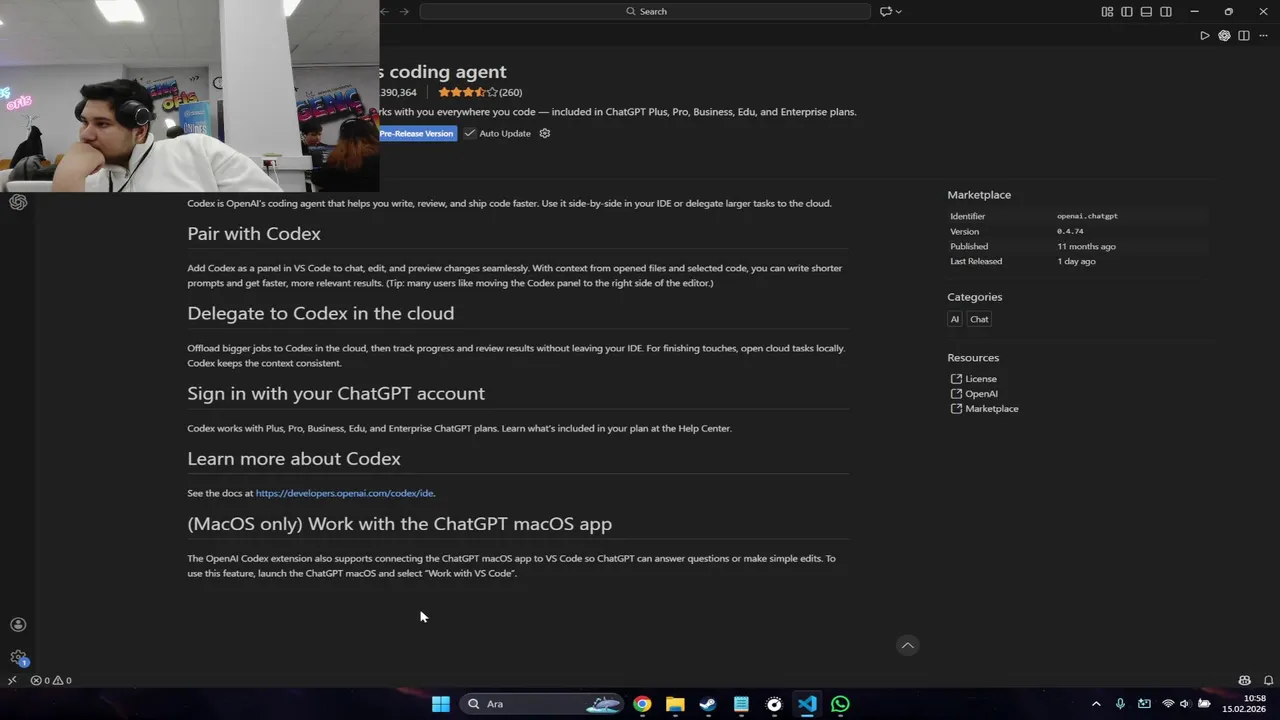This screenshot has height=720, width=1280.
Task: Split the editor right
Action: (x=1244, y=35)
